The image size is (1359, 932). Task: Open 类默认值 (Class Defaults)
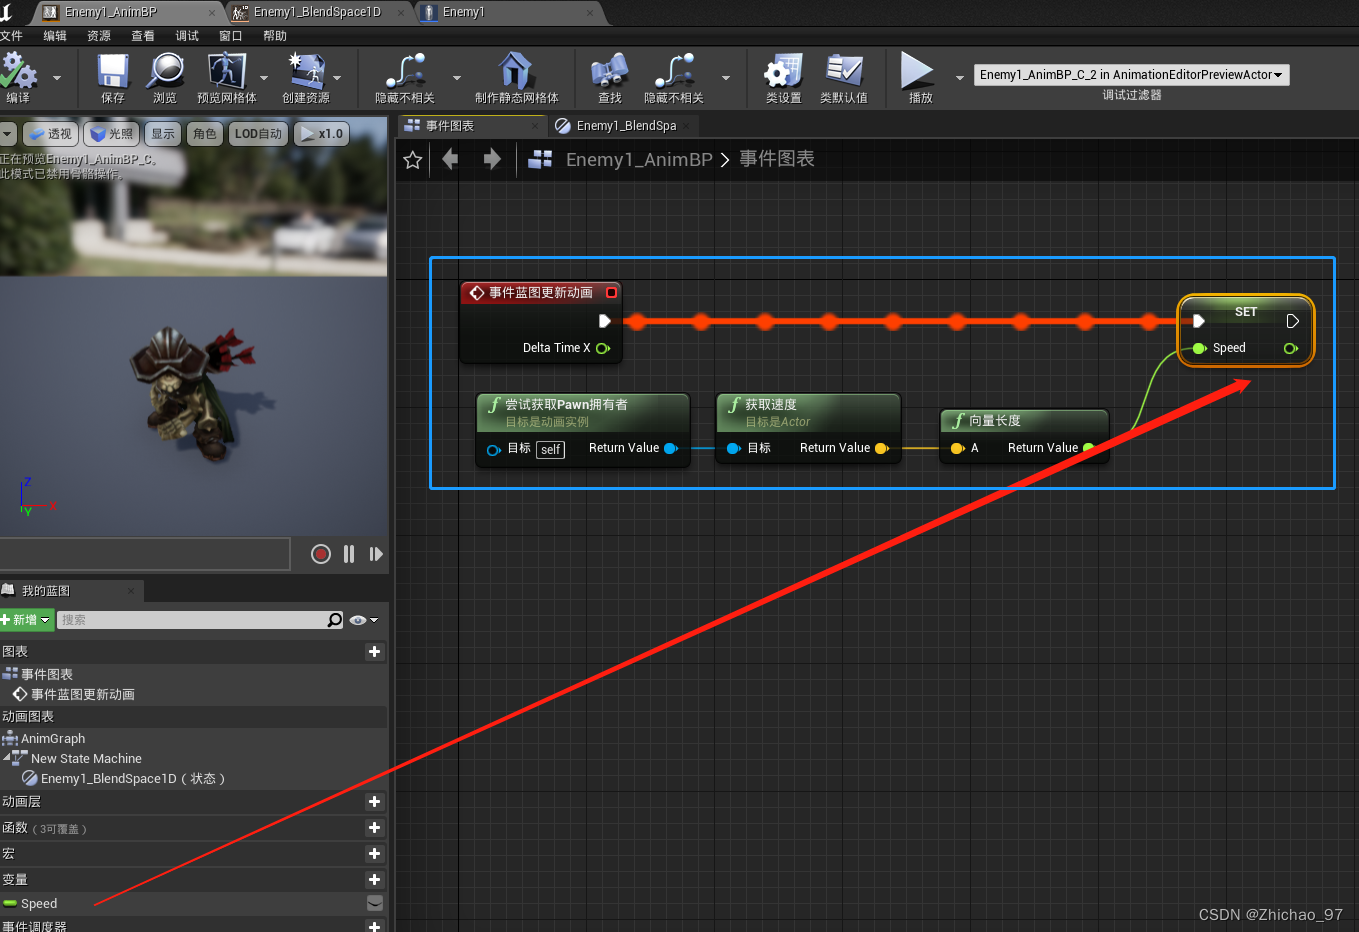pos(845,78)
